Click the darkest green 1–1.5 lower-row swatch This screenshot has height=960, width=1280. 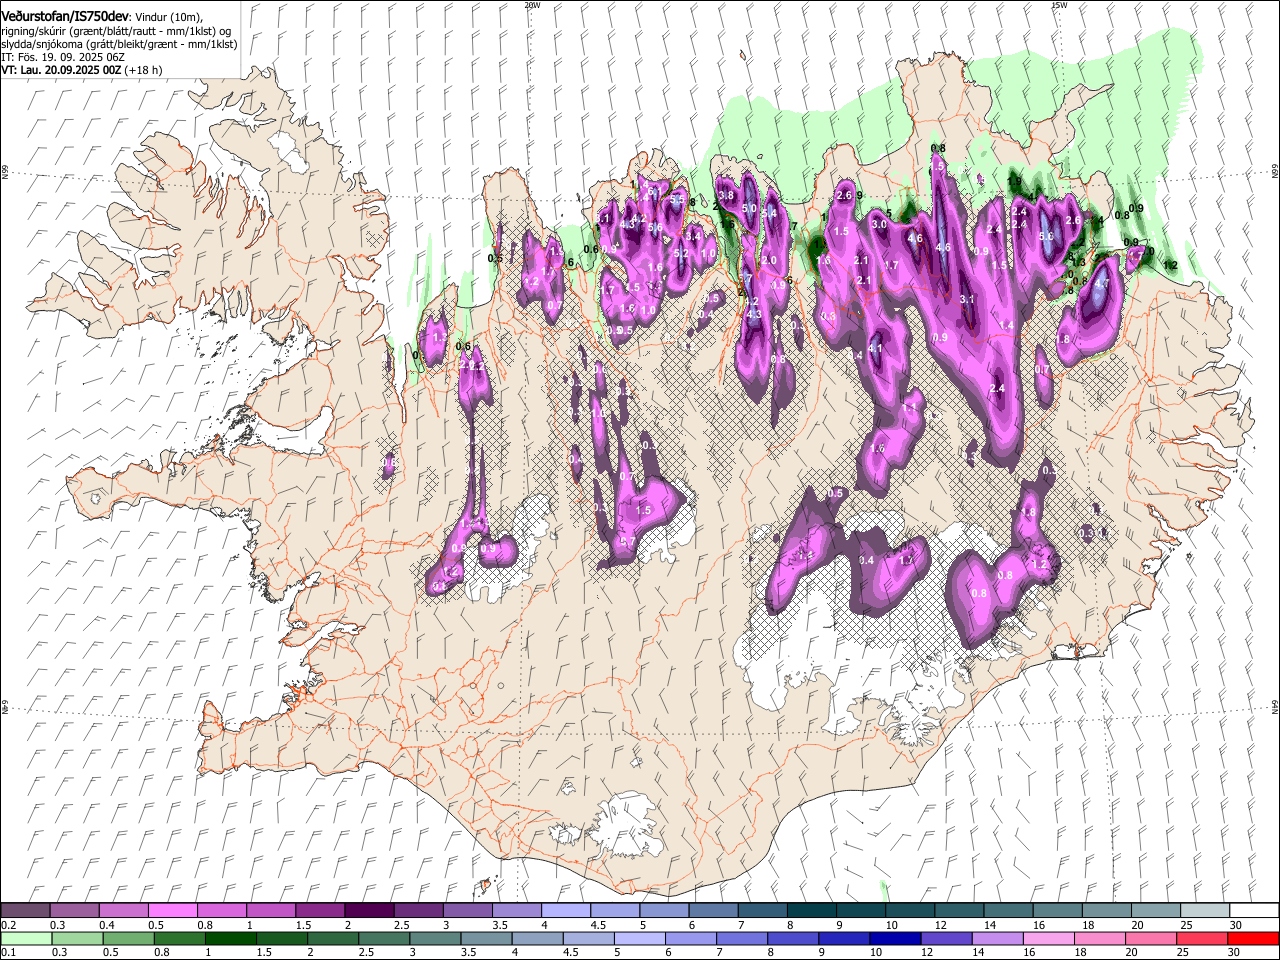(x=230, y=938)
